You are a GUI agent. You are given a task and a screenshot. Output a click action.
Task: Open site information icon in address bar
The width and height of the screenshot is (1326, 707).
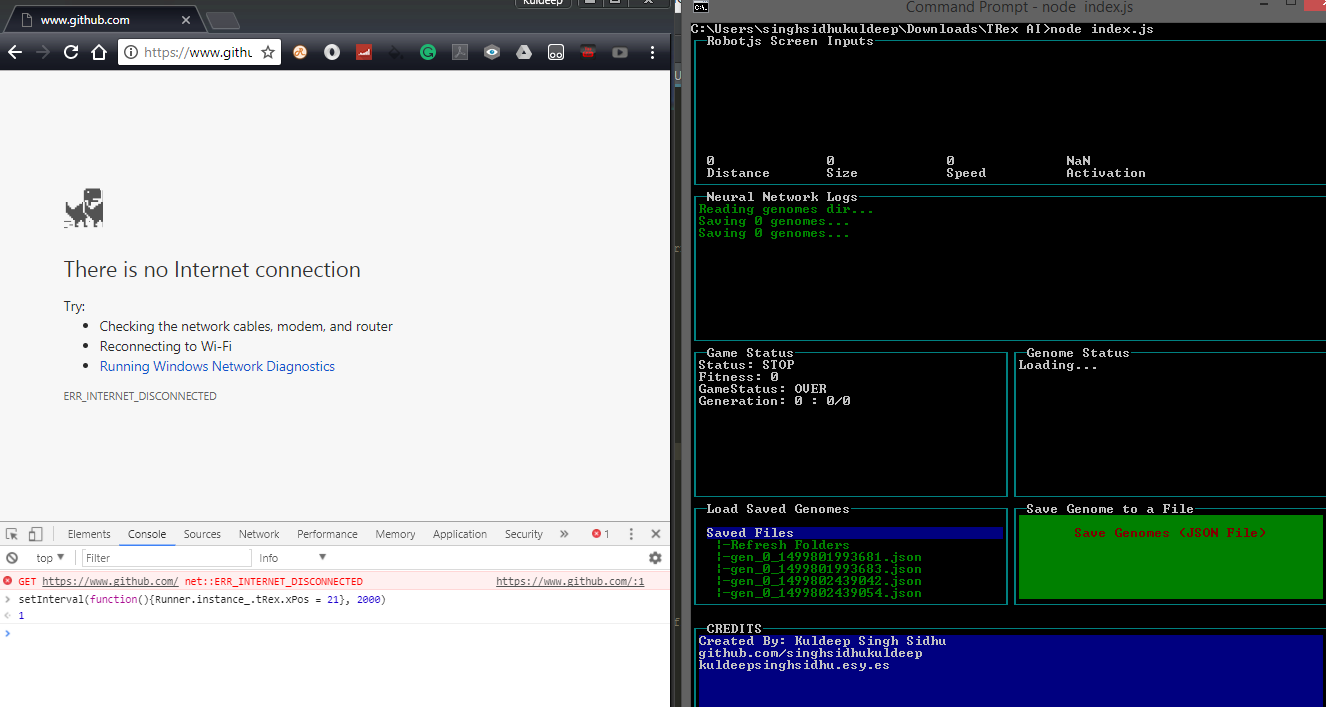[131, 52]
